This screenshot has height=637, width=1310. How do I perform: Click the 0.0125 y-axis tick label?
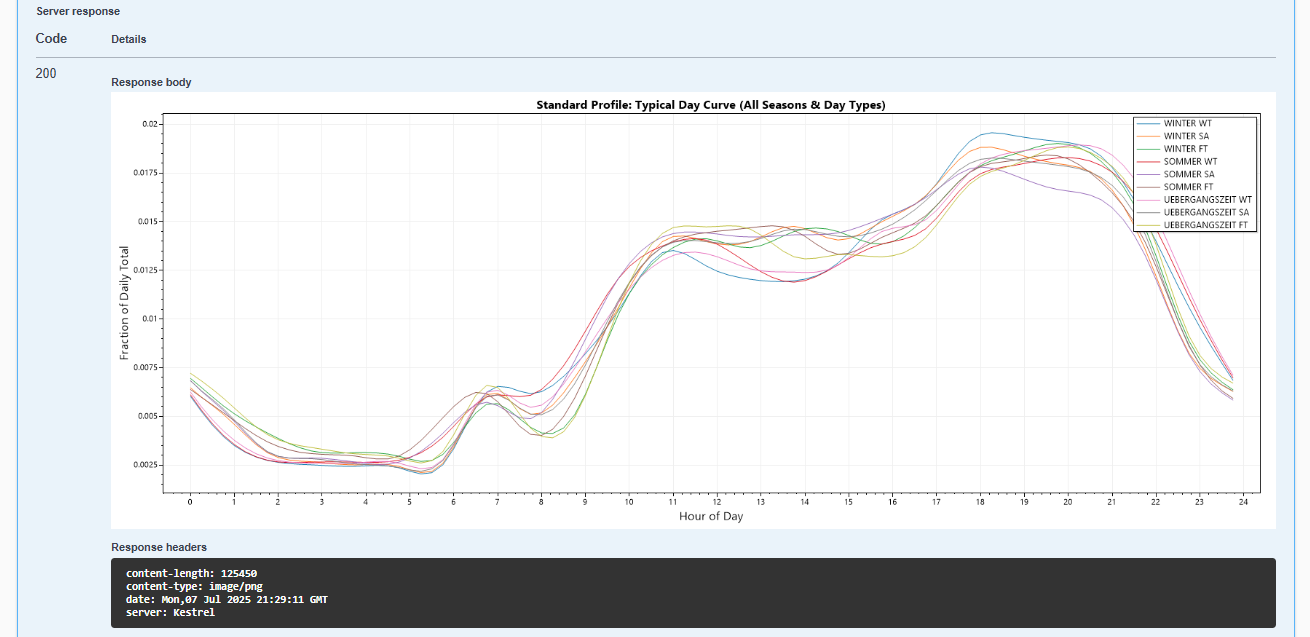click(x=144, y=270)
